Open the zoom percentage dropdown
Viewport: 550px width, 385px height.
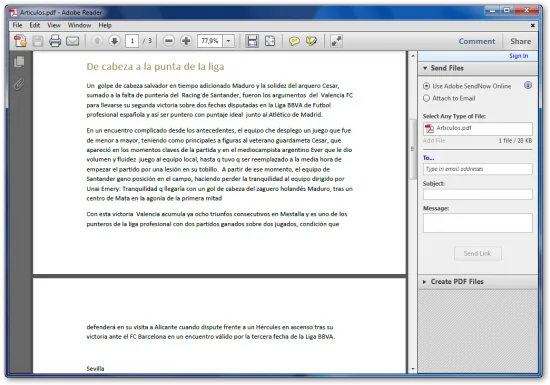coord(229,41)
